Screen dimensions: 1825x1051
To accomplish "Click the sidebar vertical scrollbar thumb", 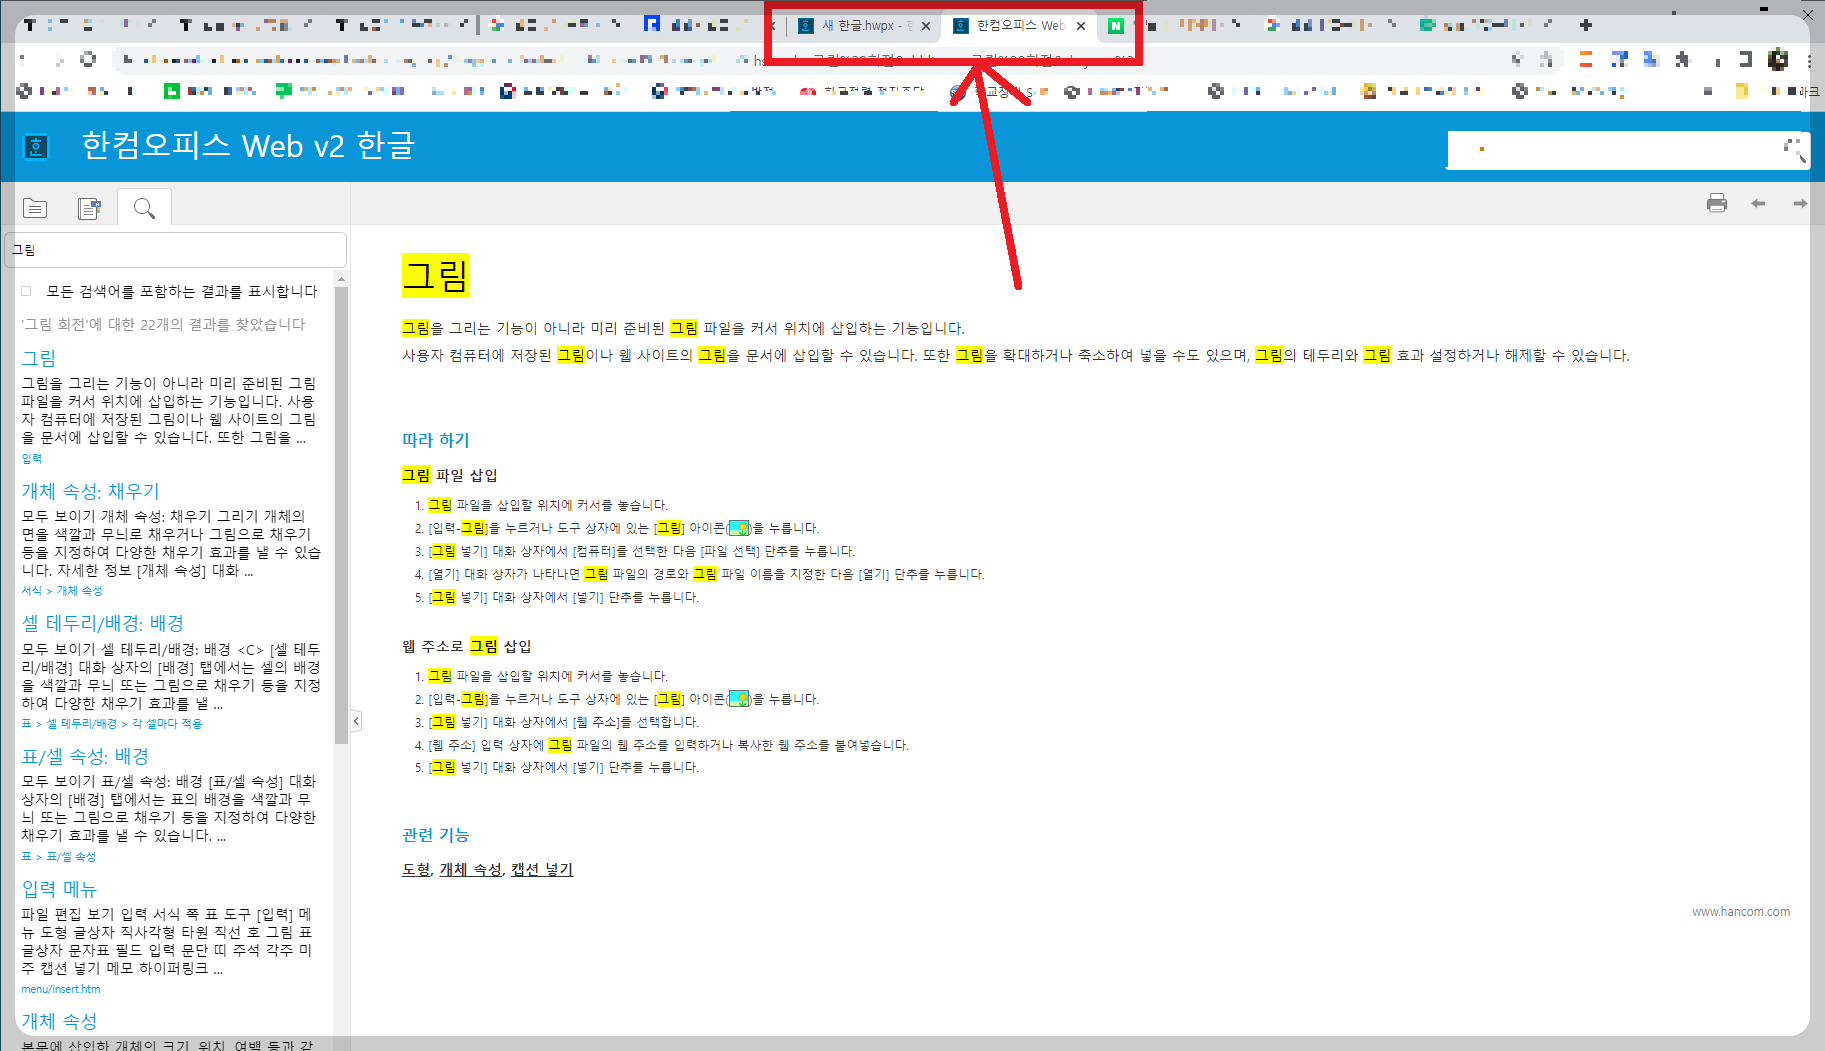I will pyautogui.click(x=341, y=515).
